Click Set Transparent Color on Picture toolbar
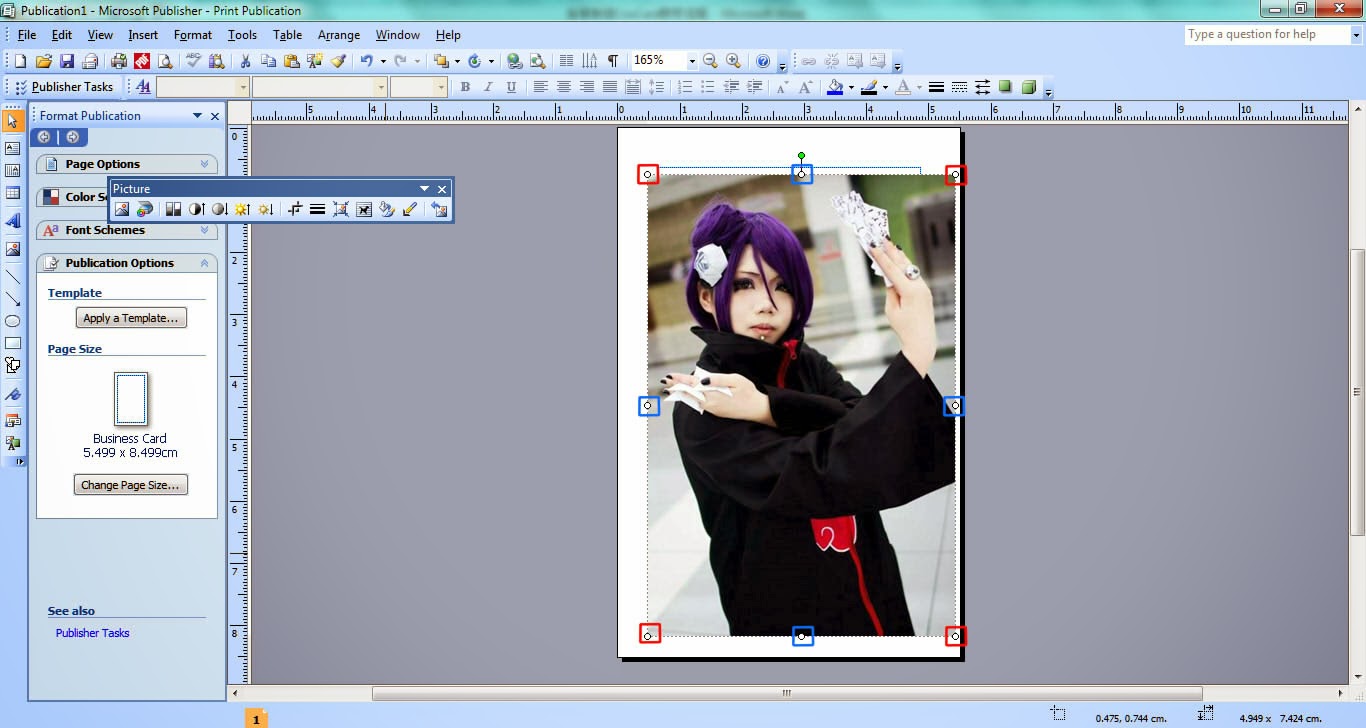 click(x=409, y=209)
